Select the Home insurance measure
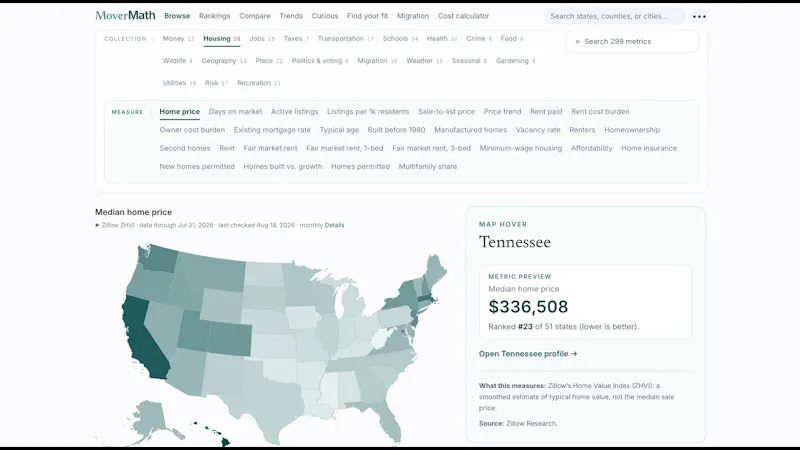Screen dimensions: 800x450 click(x=649, y=148)
